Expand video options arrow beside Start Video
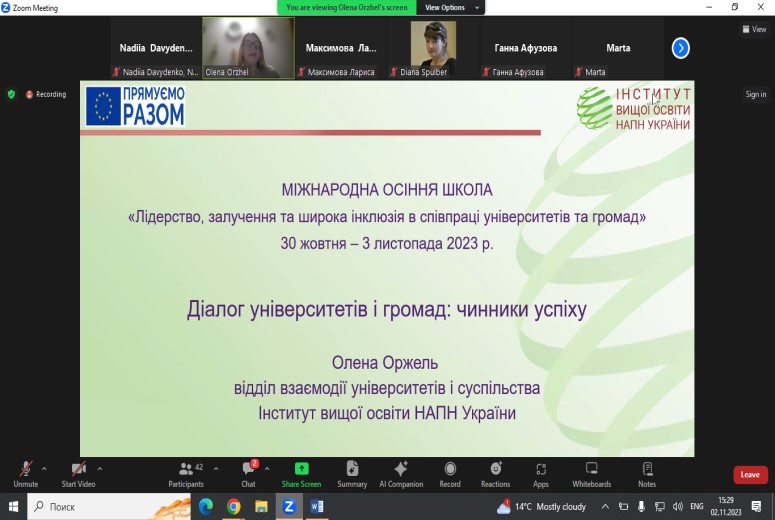This screenshot has width=775, height=520. click(100, 468)
